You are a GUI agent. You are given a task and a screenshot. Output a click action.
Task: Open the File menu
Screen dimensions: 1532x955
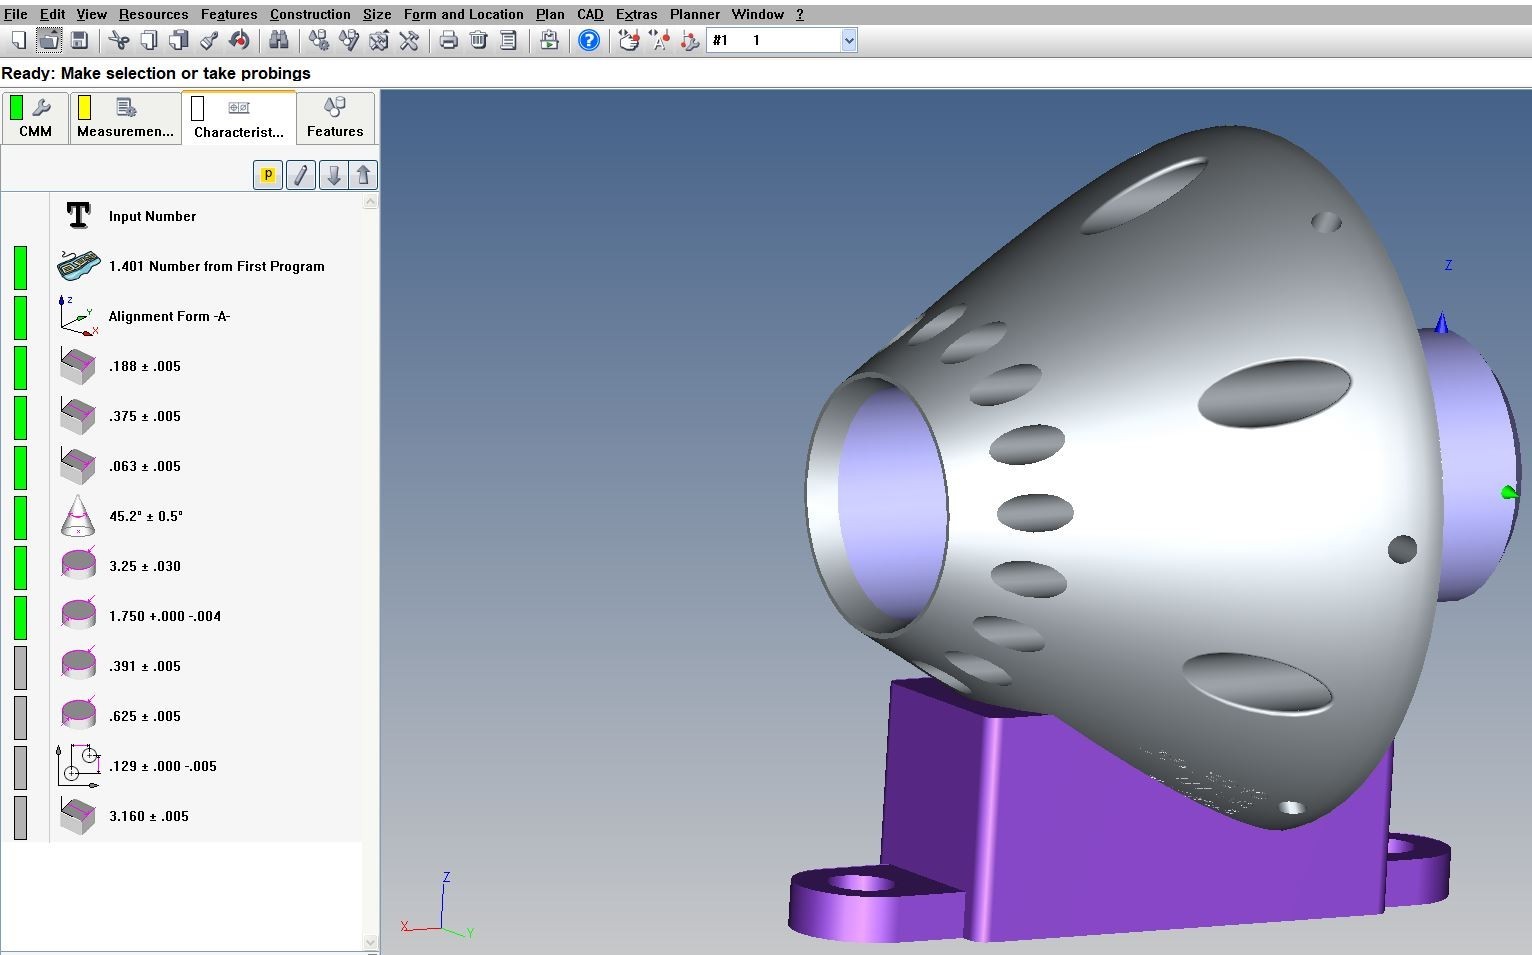(15, 14)
